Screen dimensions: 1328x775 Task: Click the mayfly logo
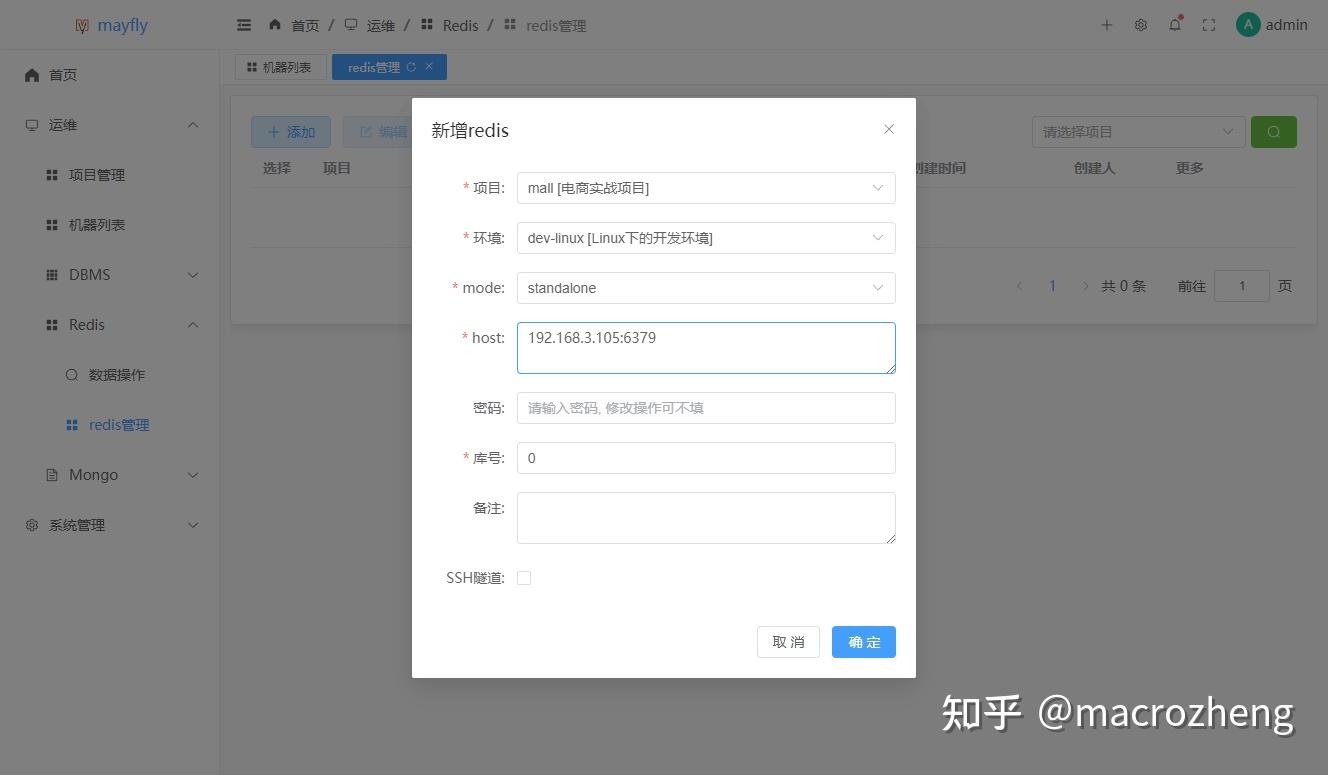[111, 24]
